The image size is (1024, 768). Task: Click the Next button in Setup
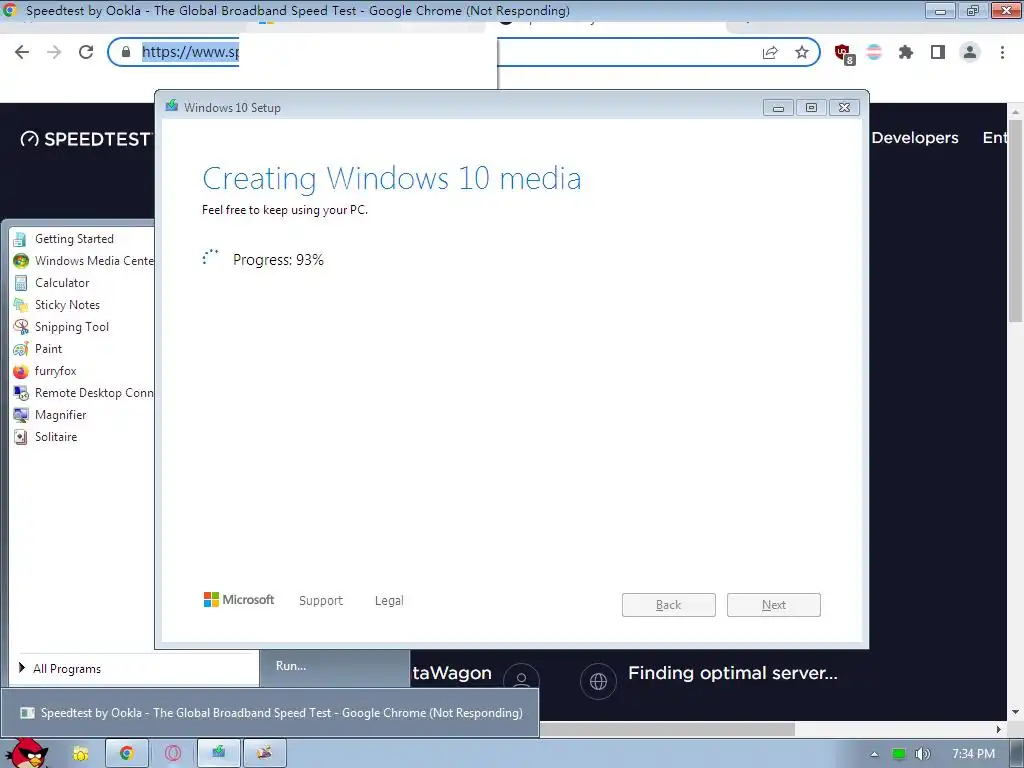[x=774, y=605]
